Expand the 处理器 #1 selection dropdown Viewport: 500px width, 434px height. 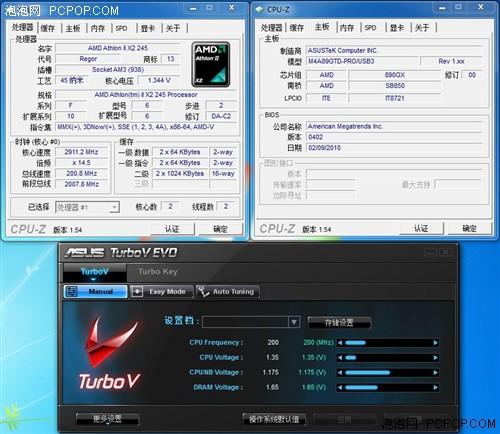(x=114, y=207)
